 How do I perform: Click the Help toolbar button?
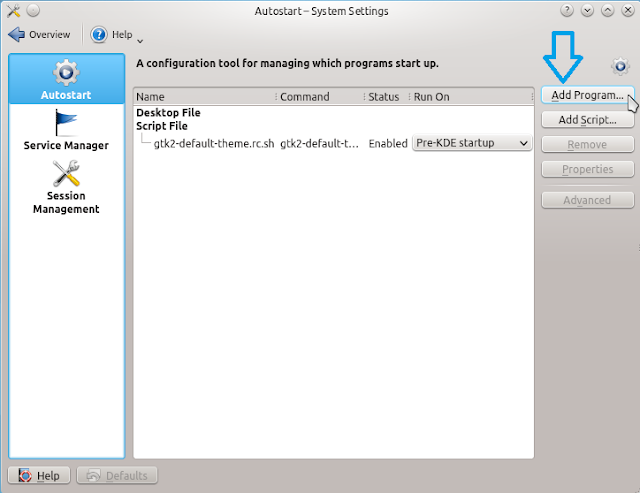(x=112, y=35)
